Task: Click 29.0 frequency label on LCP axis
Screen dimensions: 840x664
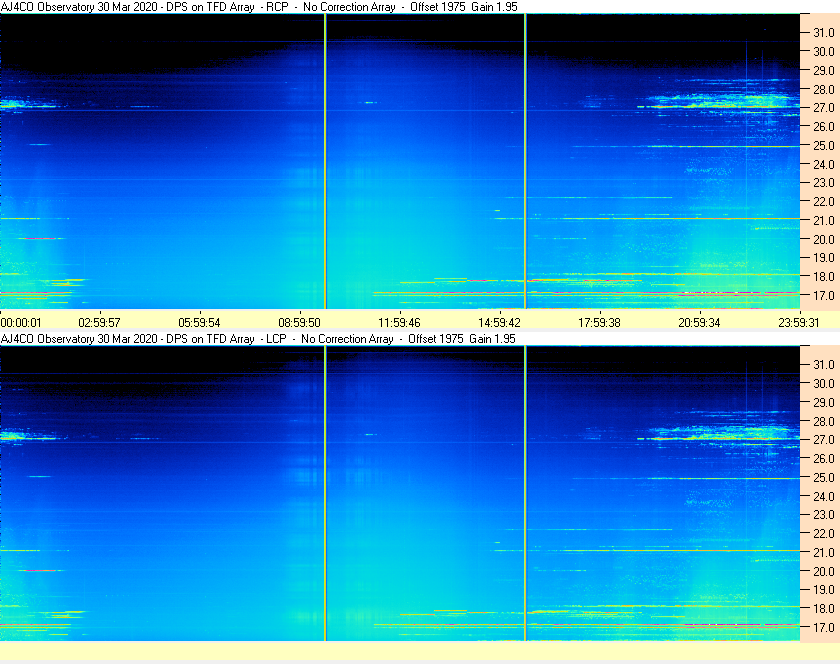Action: coord(824,402)
